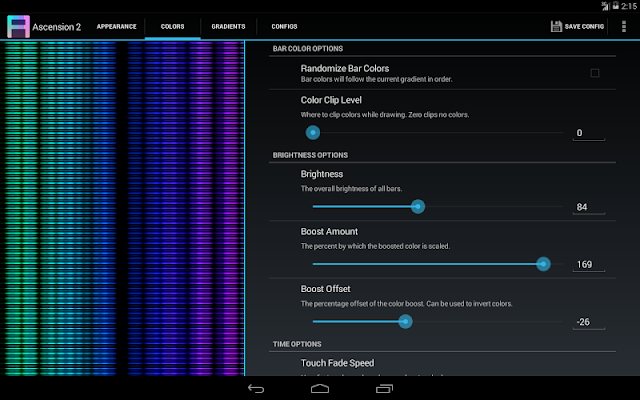The height and width of the screenshot is (400, 640).
Task: Edit the Brightness value field showing 84
Action: (589, 207)
